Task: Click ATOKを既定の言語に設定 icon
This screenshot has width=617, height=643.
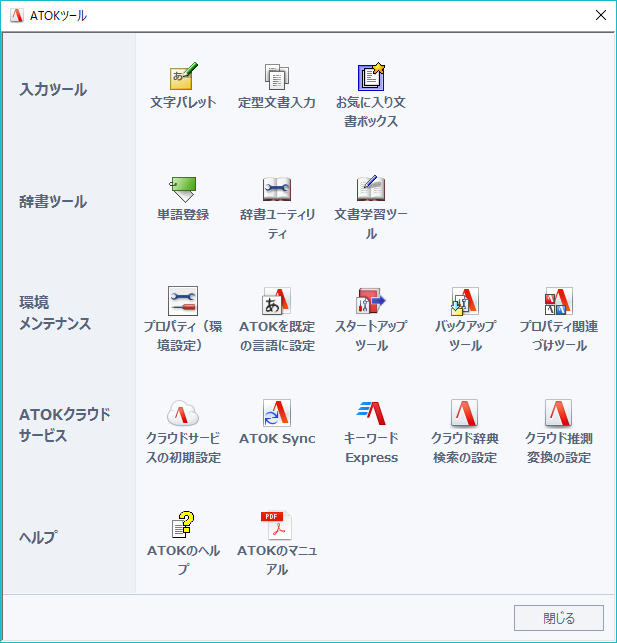Action: 277,301
